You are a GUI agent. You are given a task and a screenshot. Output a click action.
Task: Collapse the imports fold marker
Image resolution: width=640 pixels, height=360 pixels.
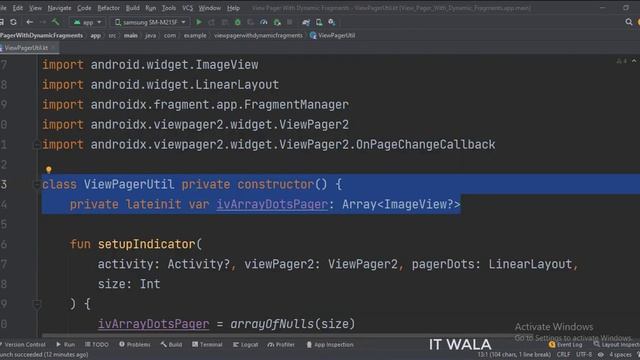click(x=36, y=144)
